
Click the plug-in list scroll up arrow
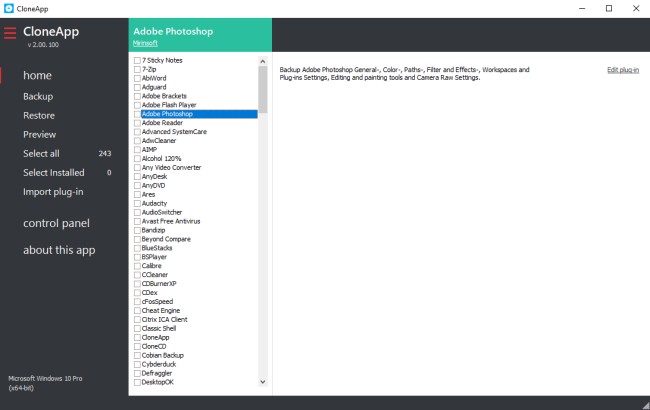pos(262,61)
